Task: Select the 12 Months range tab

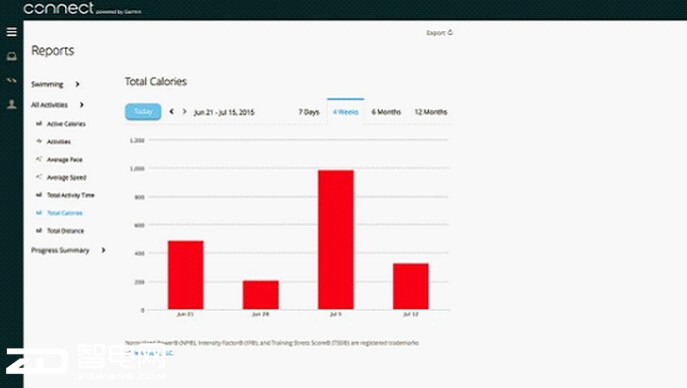Action: tap(431, 112)
